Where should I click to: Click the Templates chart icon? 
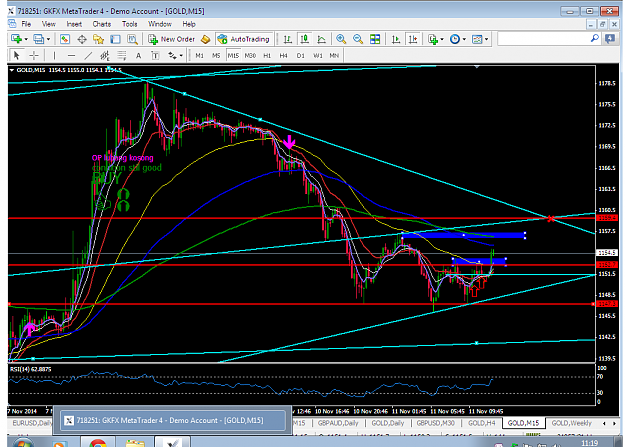coord(477,39)
